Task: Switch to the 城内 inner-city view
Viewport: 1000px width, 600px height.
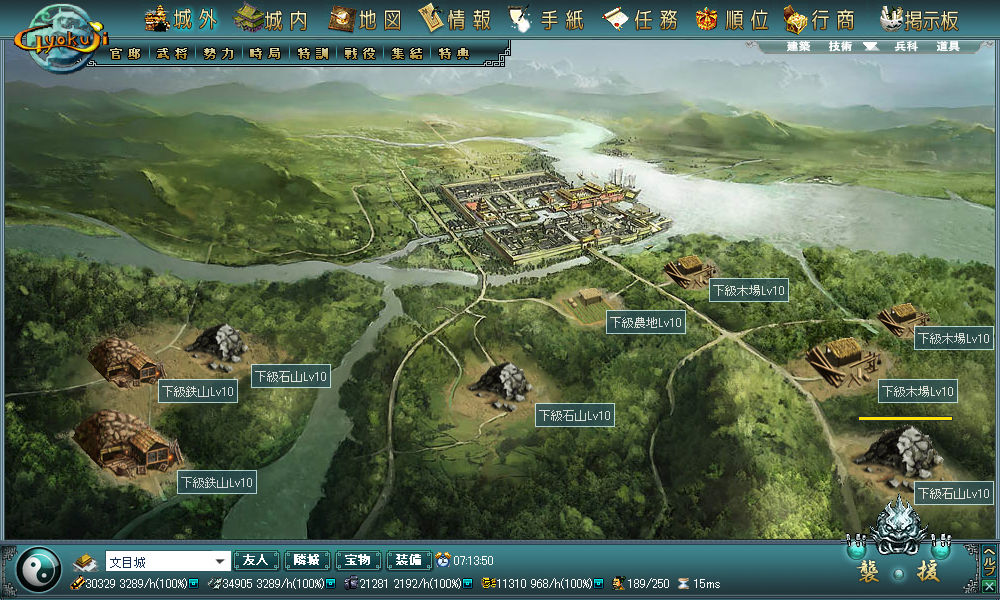Action: click(x=272, y=20)
